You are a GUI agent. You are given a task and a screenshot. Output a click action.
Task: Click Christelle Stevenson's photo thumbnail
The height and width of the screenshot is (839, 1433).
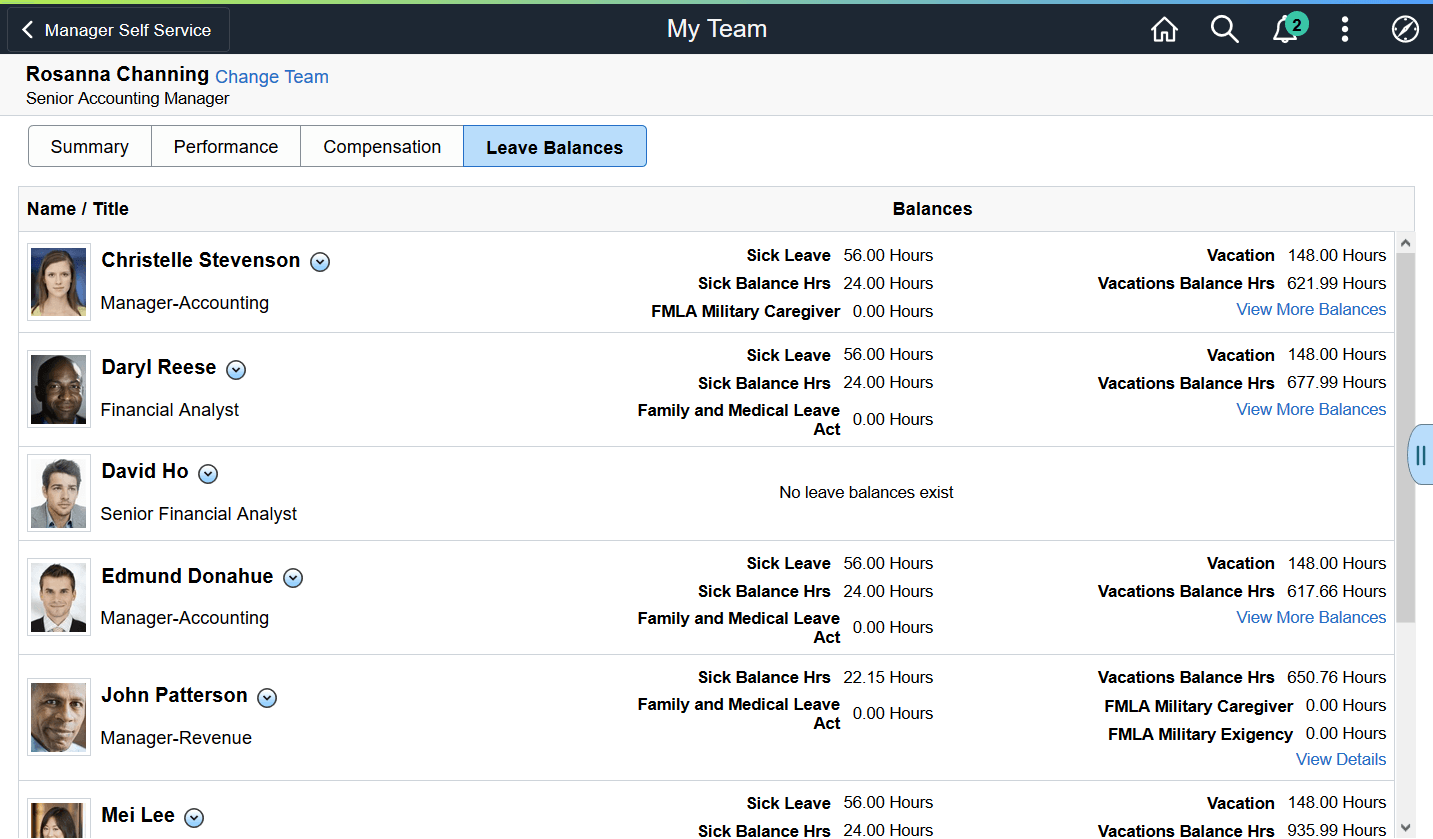[x=59, y=282]
